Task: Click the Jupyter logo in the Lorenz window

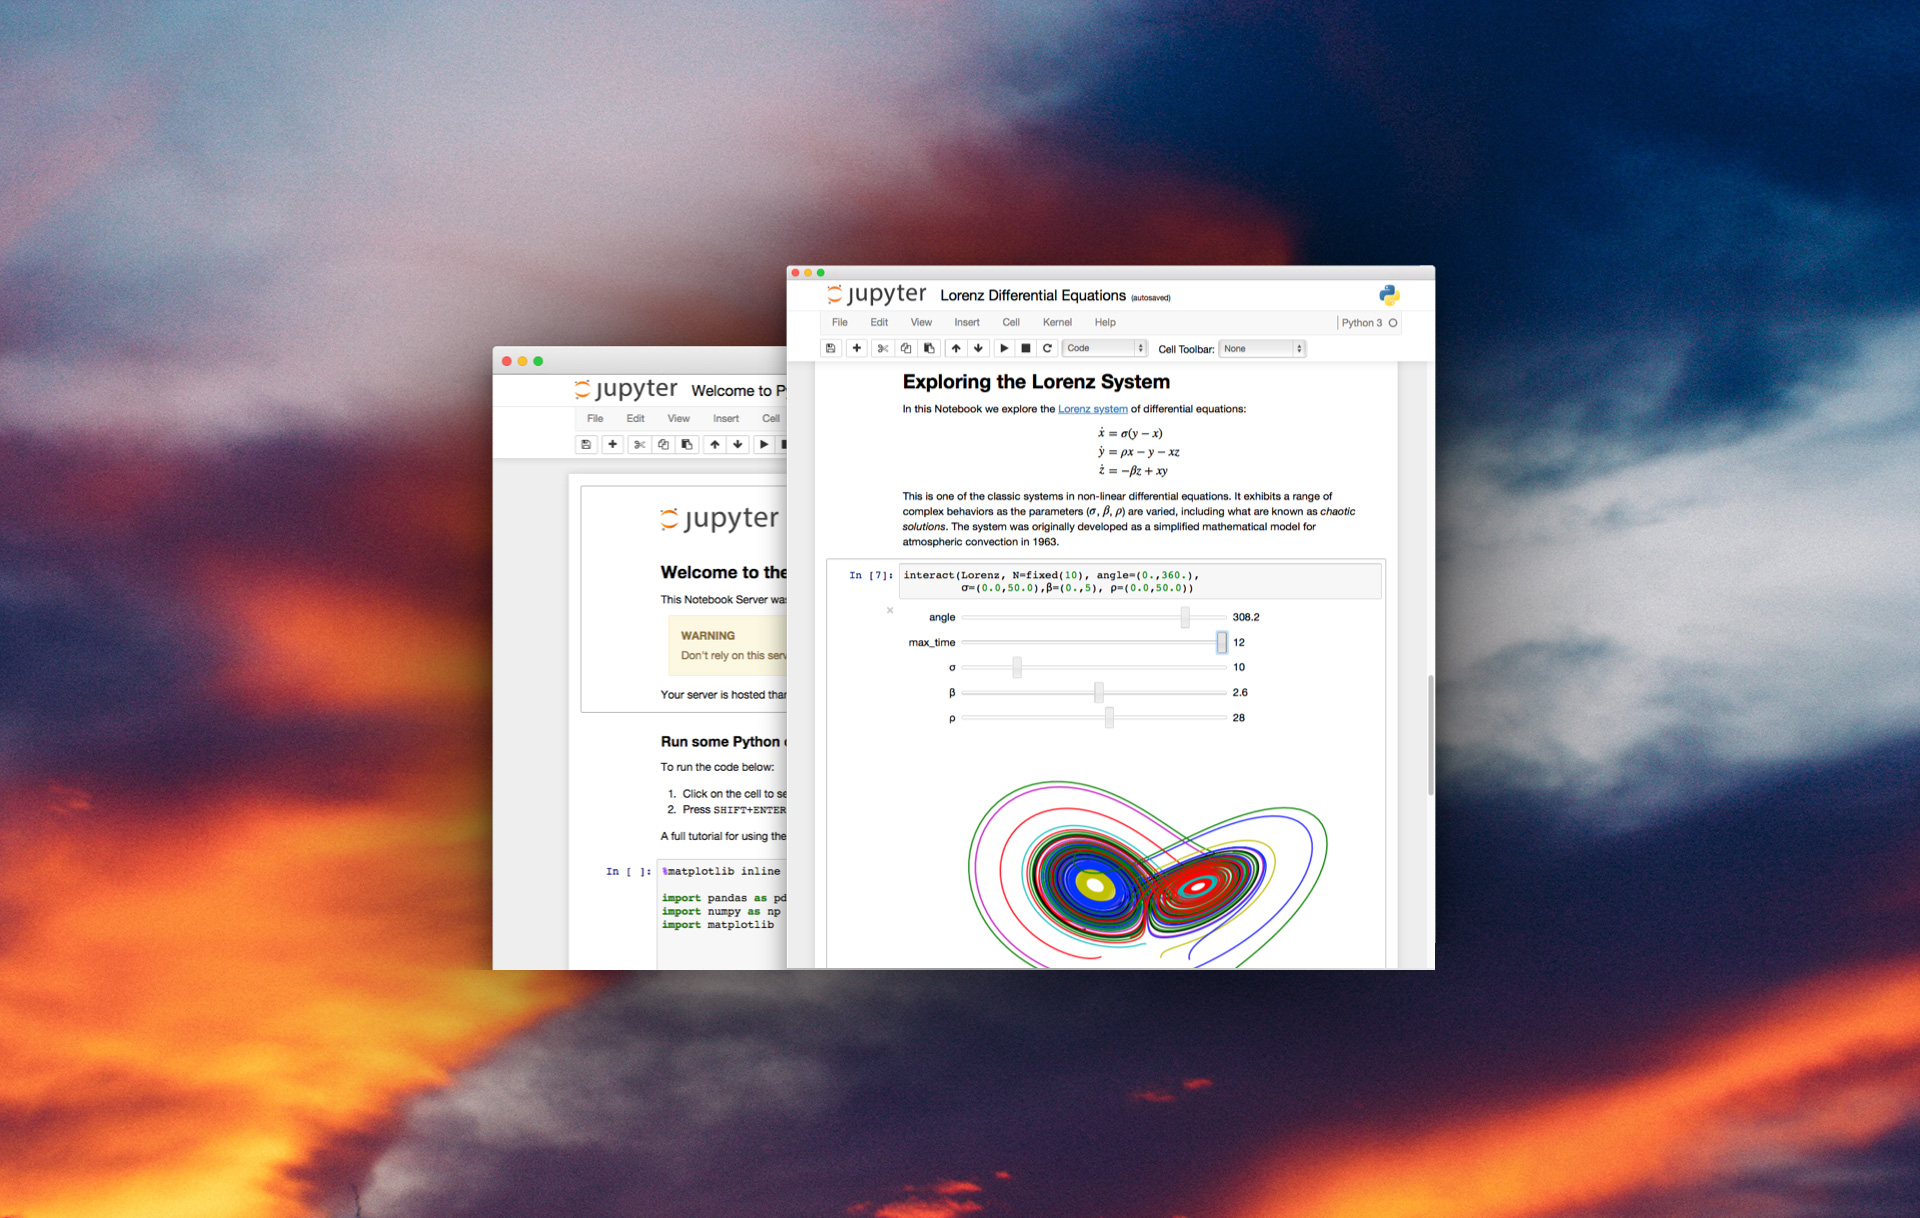Action: pyautogui.click(x=877, y=294)
